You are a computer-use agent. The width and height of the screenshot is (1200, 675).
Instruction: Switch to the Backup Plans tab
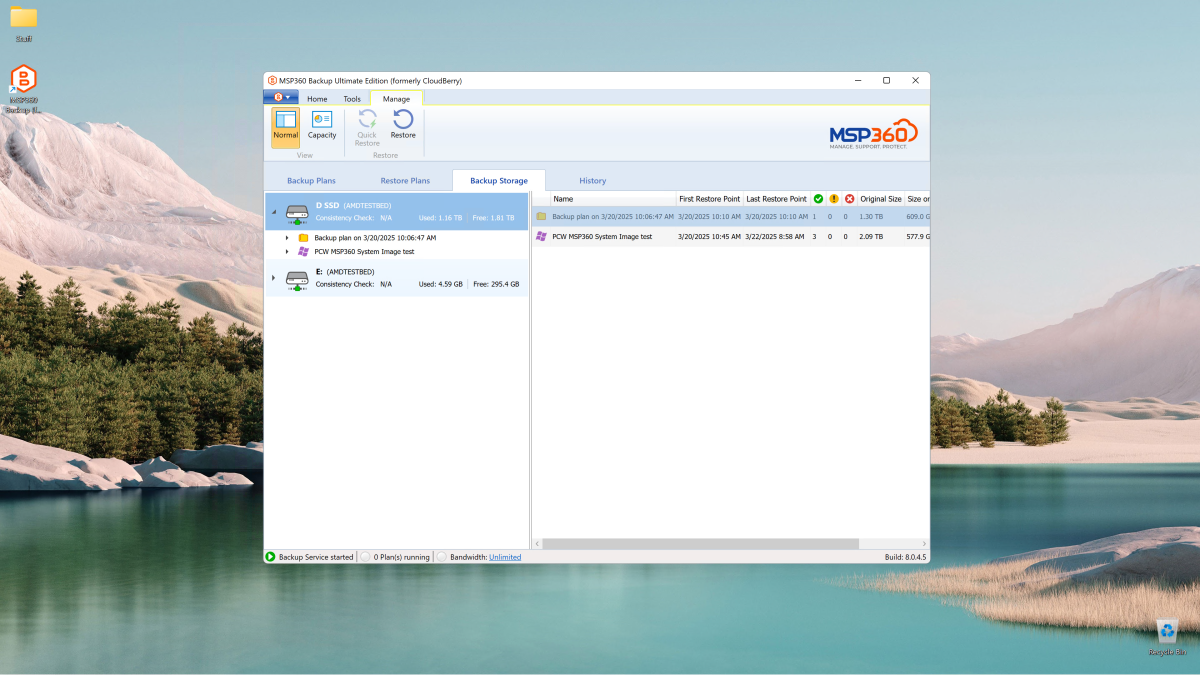pos(311,181)
